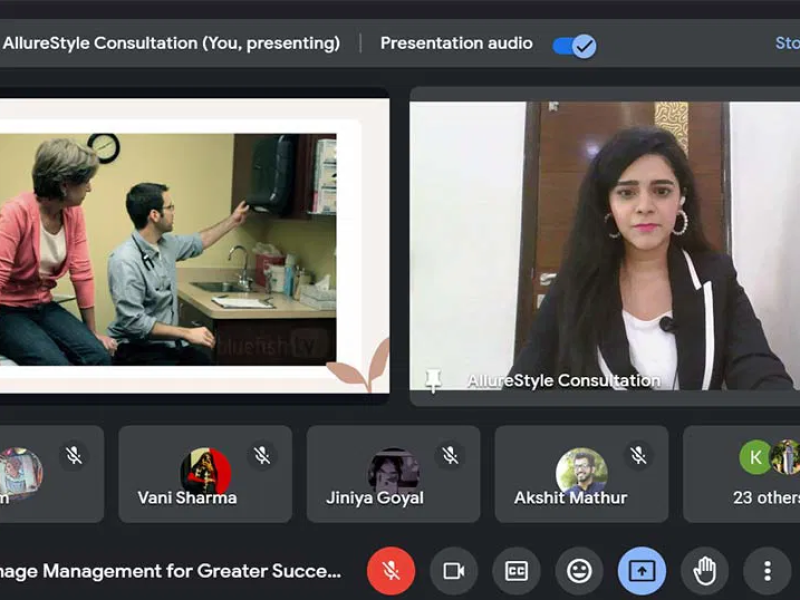The width and height of the screenshot is (800, 600).
Task: Click the meeting title Image Management text
Action: coord(170,571)
